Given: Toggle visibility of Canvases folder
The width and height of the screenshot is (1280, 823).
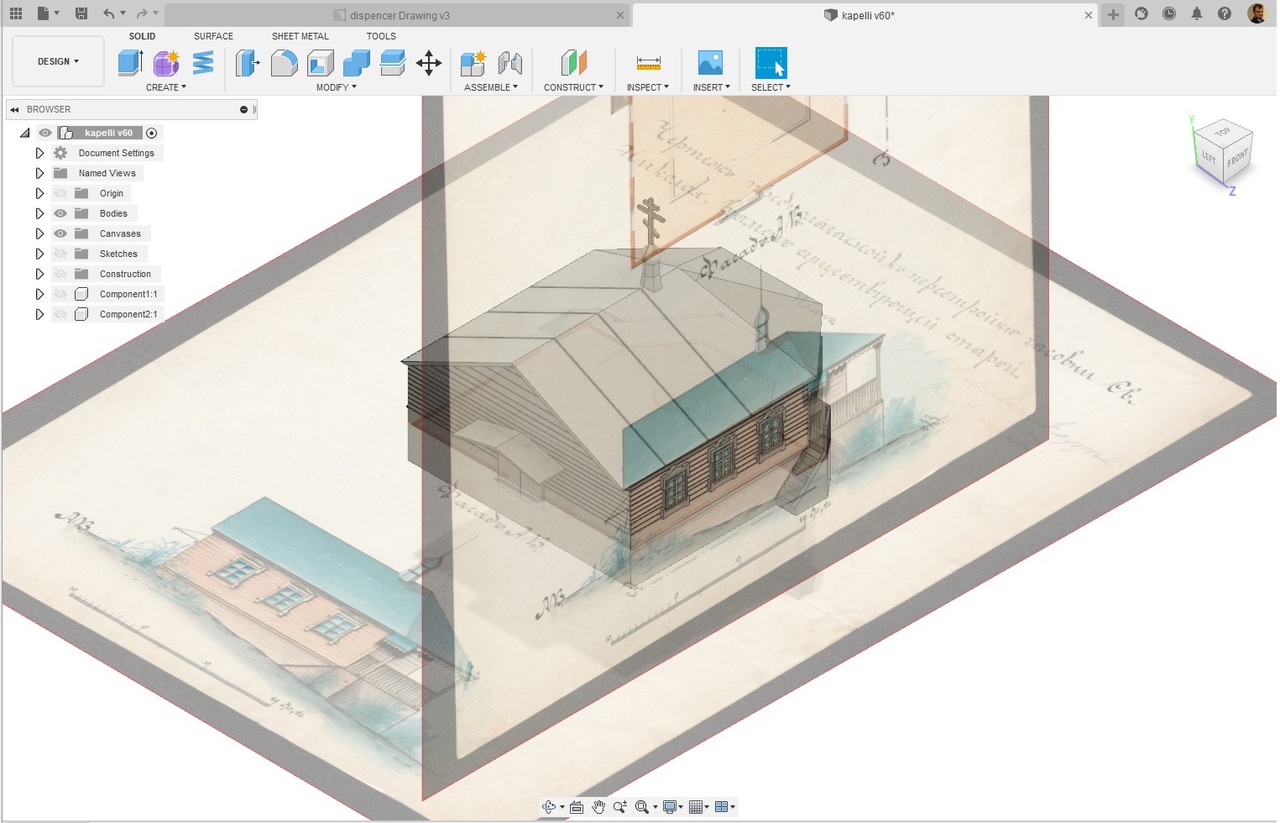Looking at the screenshot, I should 60,233.
